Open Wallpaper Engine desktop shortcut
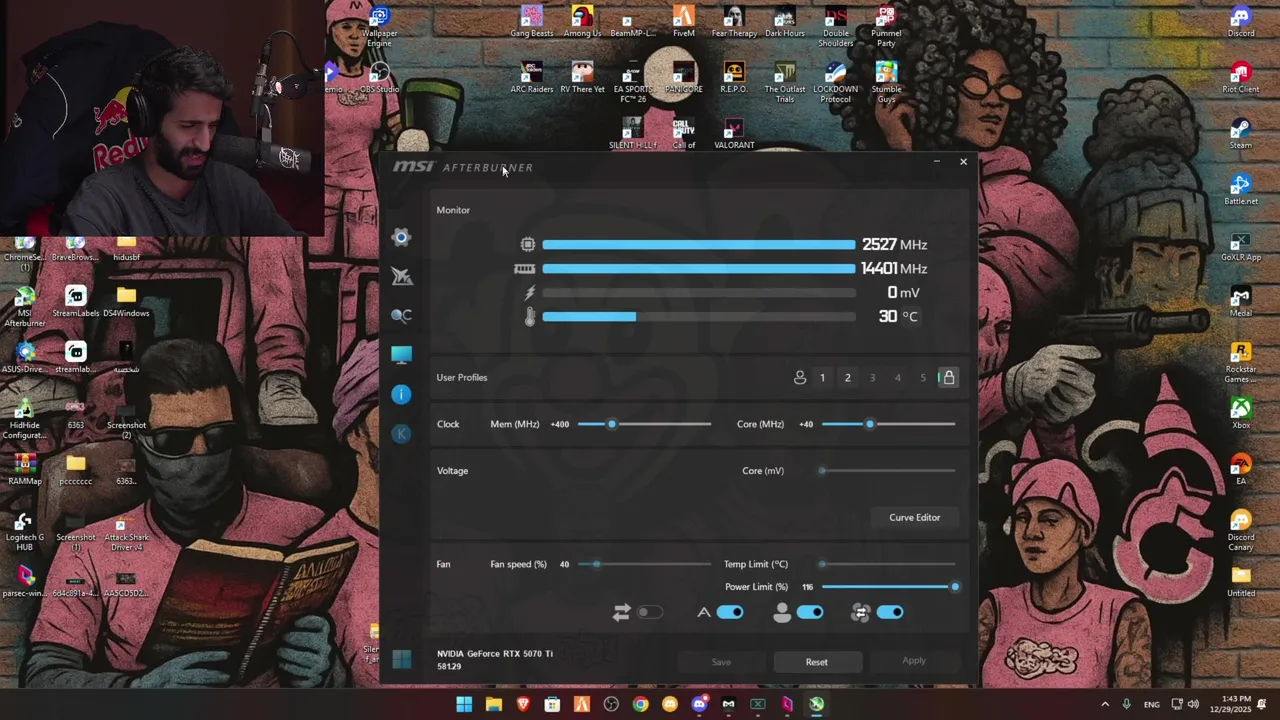The height and width of the screenshot is (720, 1280). [379, 26]
